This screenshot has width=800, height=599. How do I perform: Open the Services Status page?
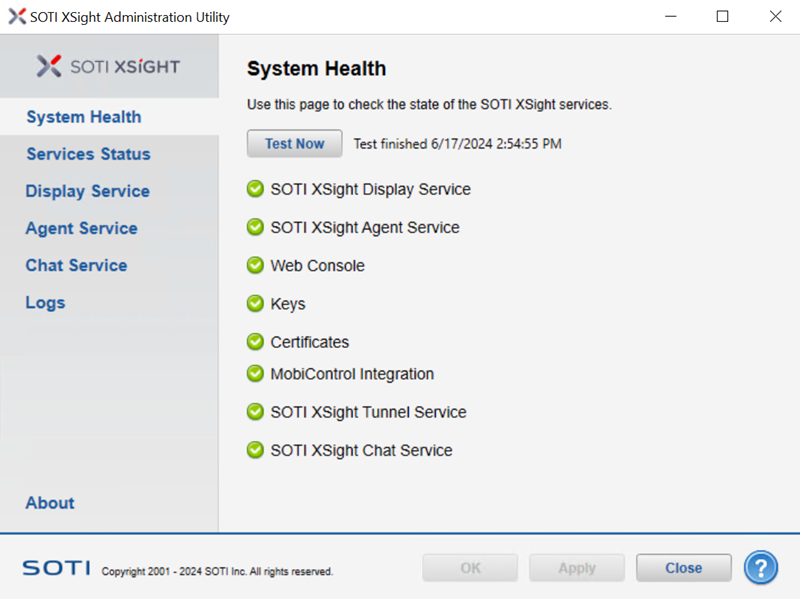pyautogui.click(x=88, y=154)
